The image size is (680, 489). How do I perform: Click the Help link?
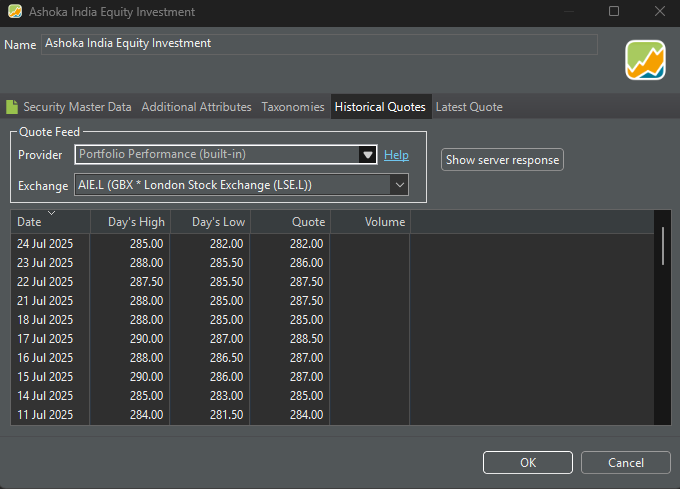point(396,155)
